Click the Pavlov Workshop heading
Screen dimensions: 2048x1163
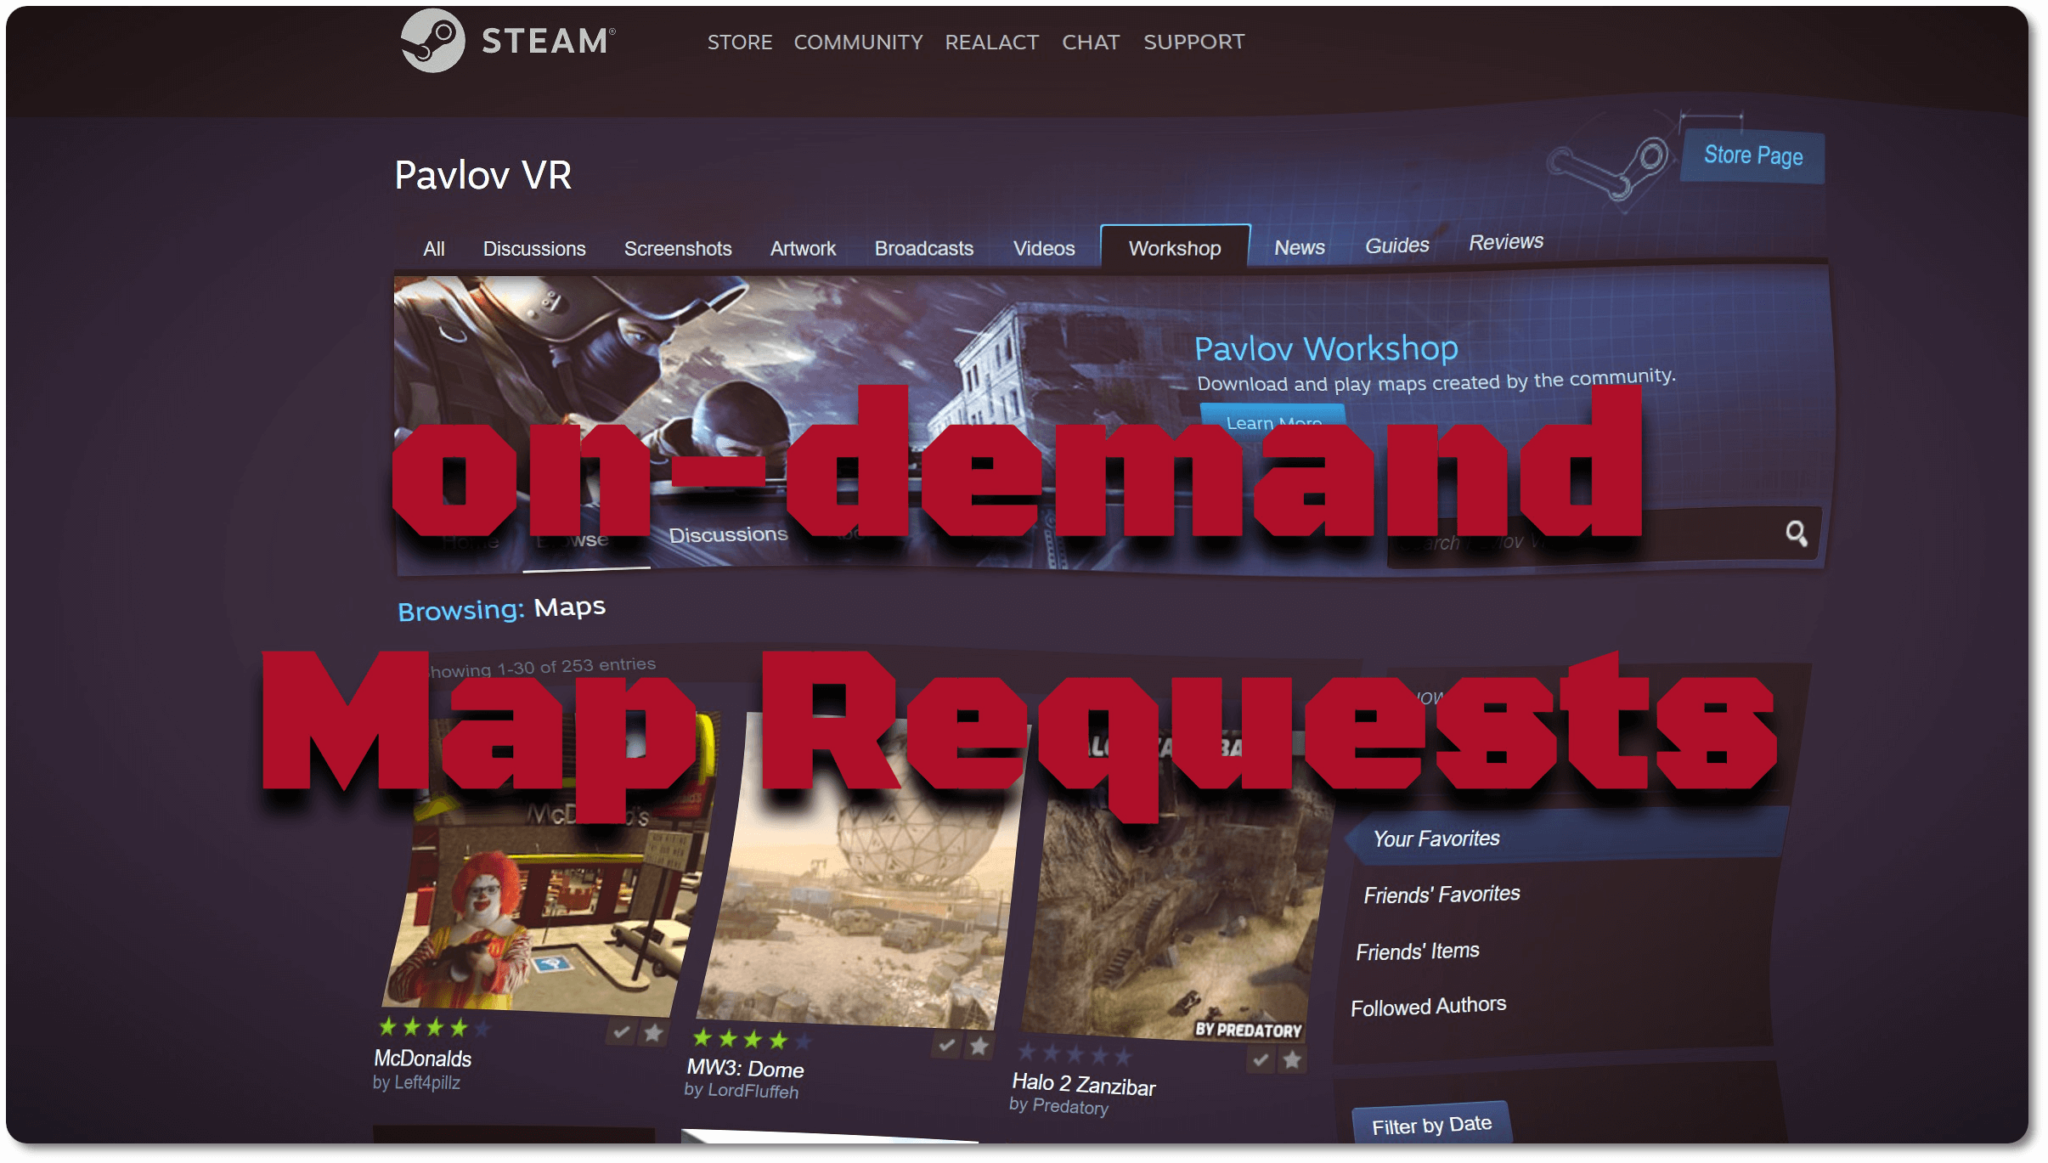coord(1326,348)
